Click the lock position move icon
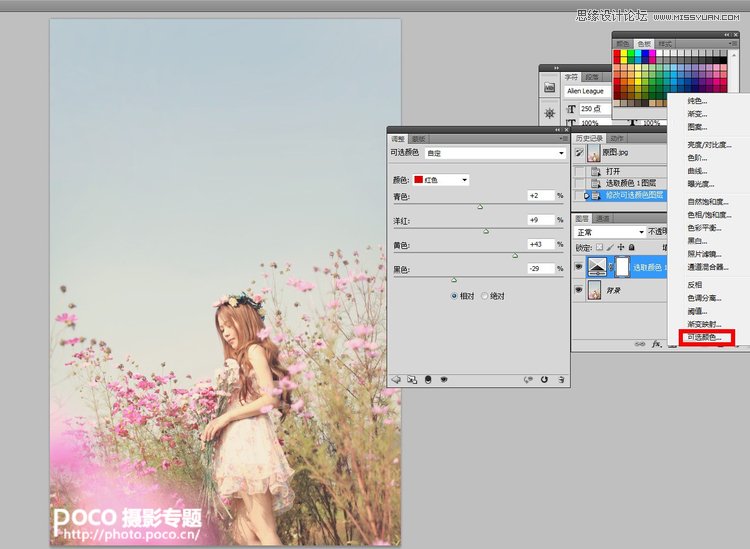750x549 pixels. 621,247
